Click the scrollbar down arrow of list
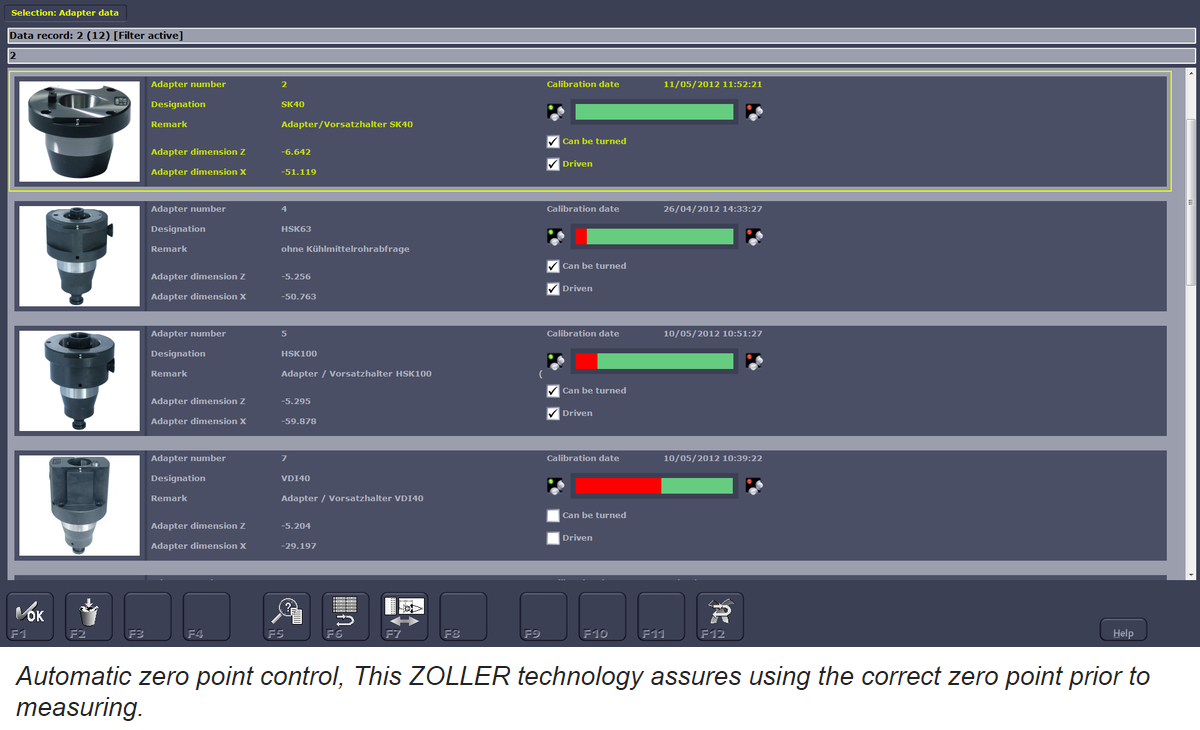The width and height of the screenshot is (1200, 730). tap(1190, 574)
